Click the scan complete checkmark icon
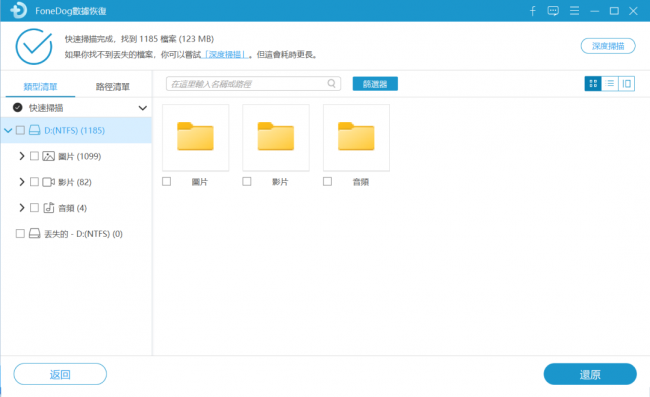Screen dimensions: 650x397 pyautogui.click(x=34, y=46)
